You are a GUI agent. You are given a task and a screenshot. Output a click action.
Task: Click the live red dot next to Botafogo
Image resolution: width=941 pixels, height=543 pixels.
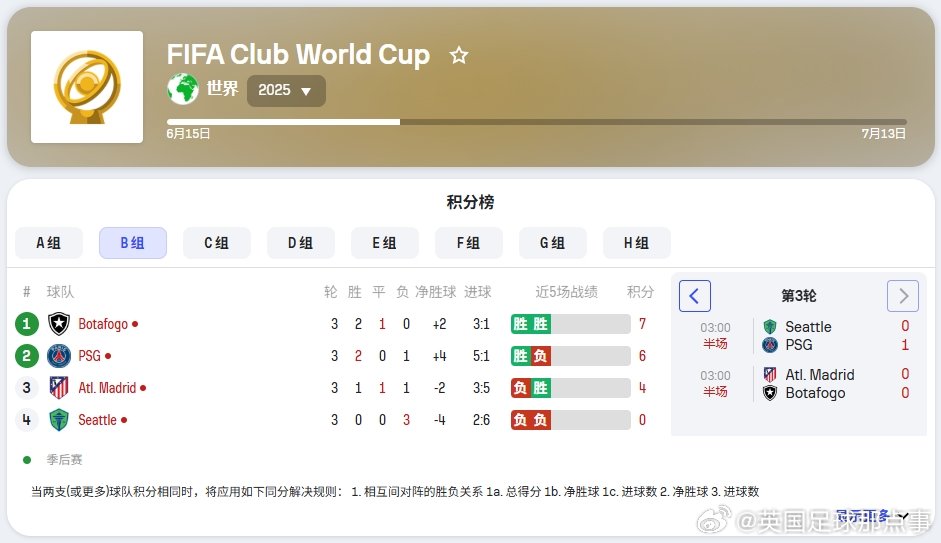pyautogui.click(x=135, y=324)
